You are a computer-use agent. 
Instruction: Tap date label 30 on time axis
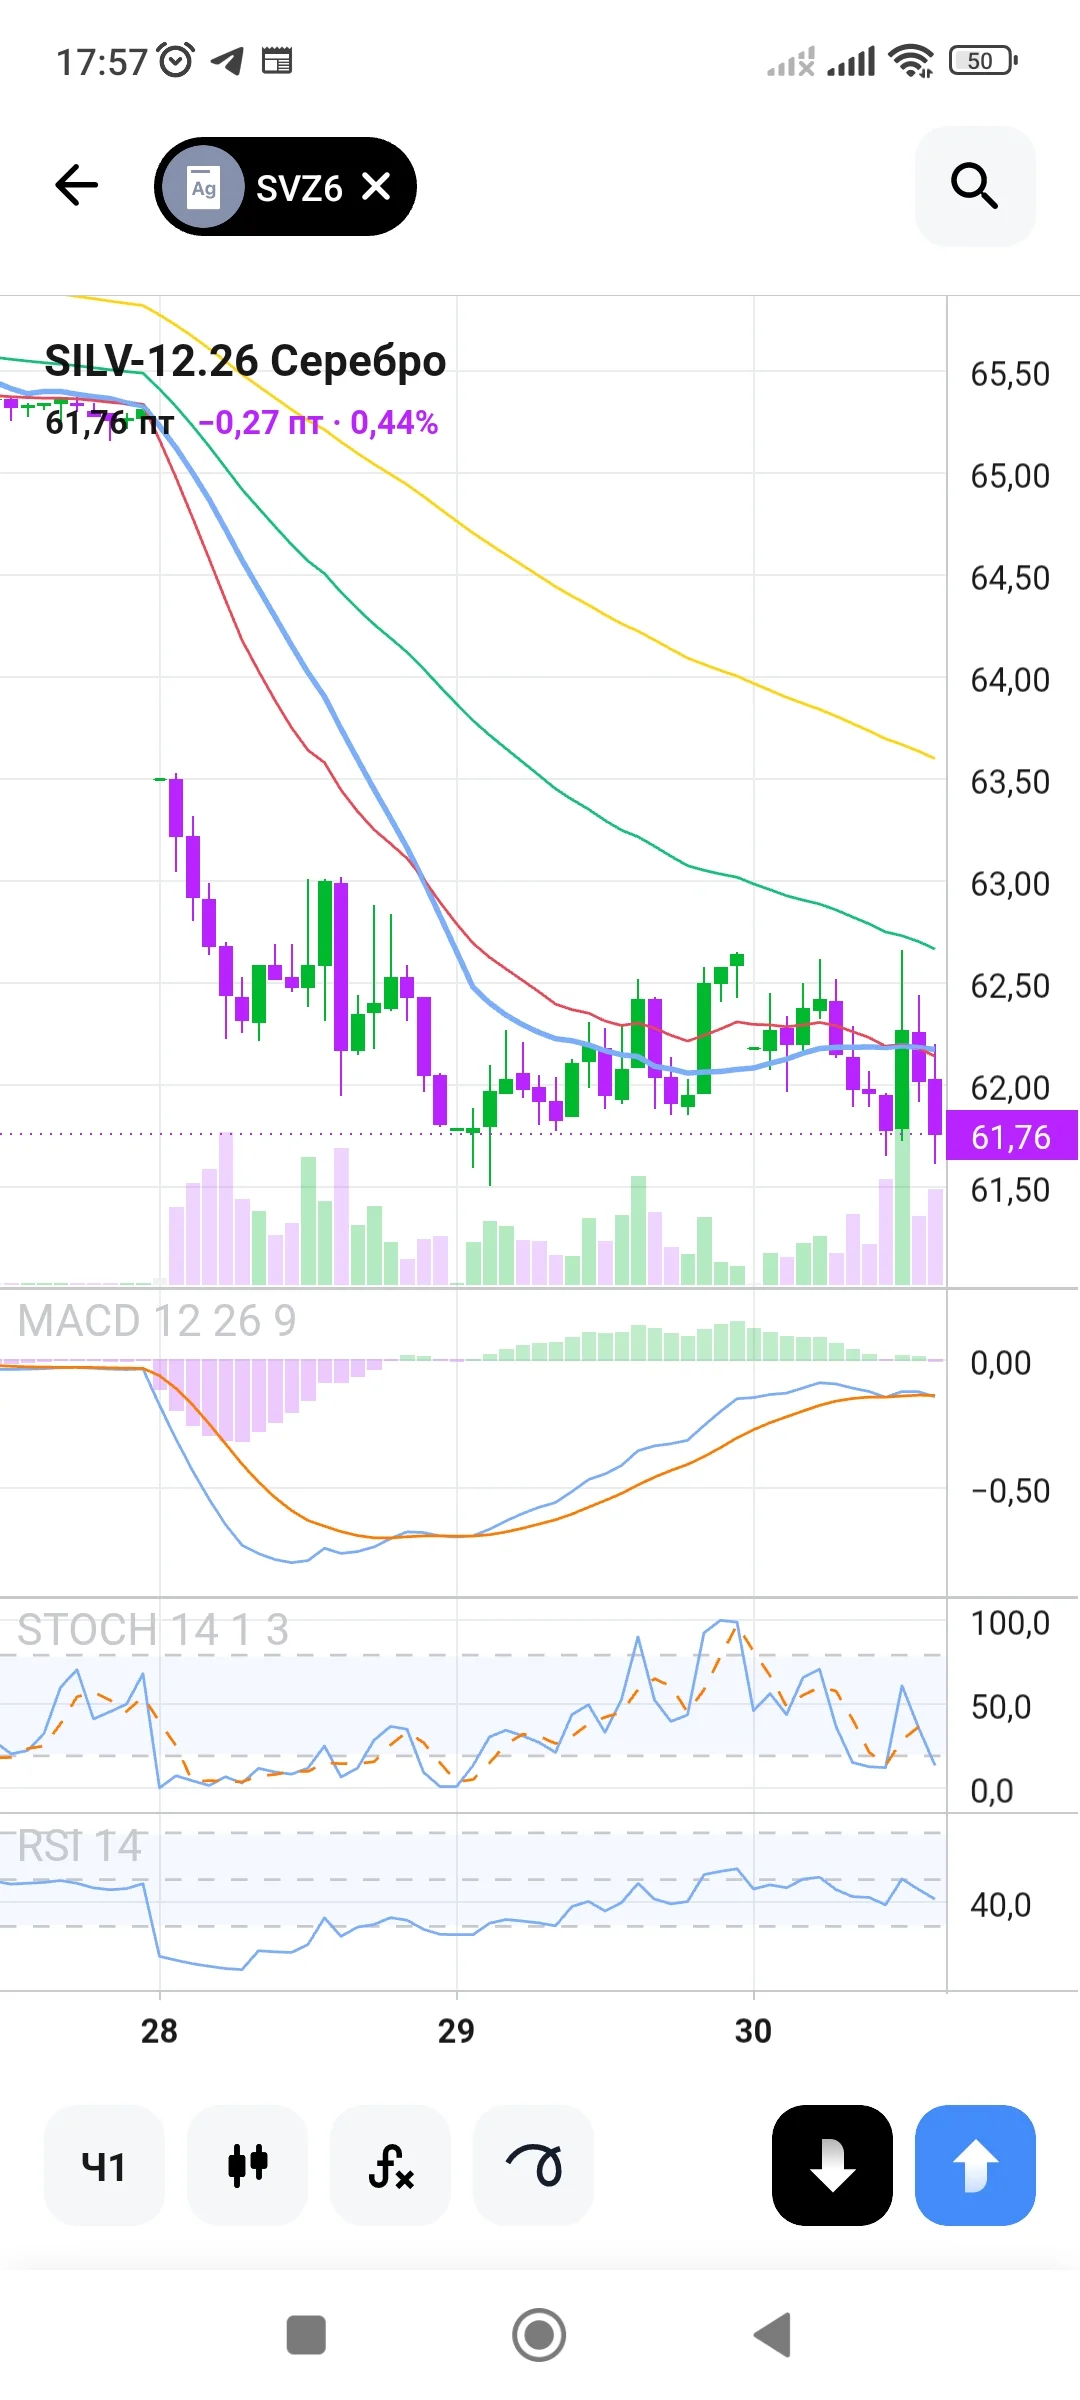[753, 2031]
